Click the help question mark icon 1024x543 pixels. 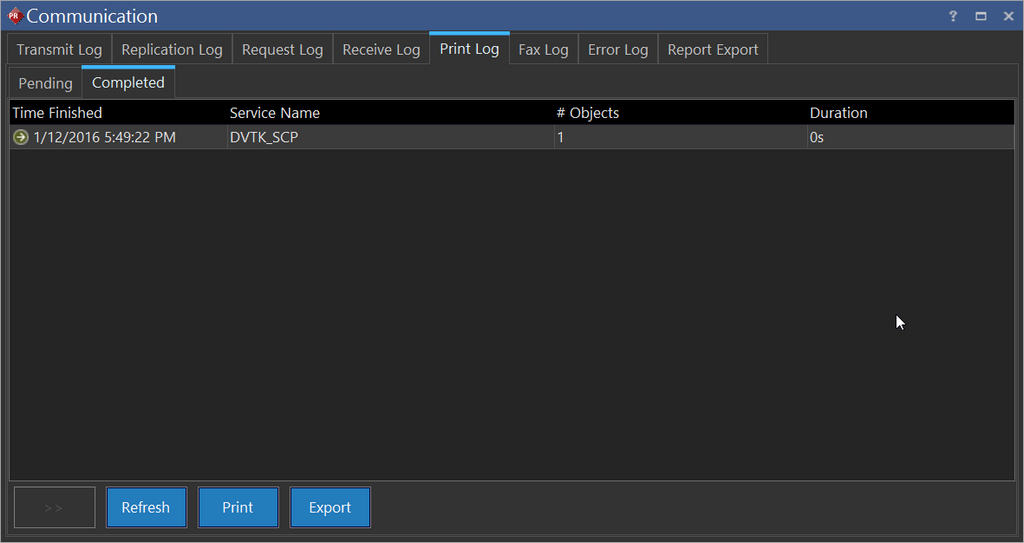pos(953,16)
